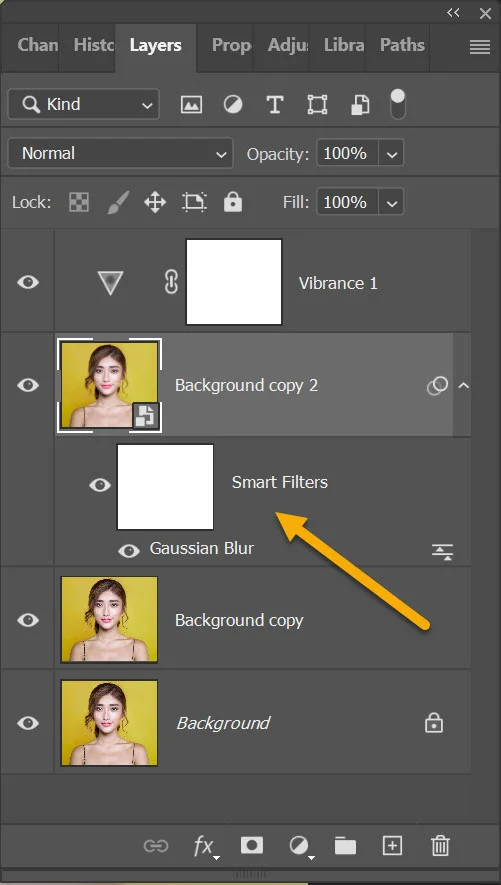Lock all padlock icon
501x885 pixels.
(x=232, y=201)
